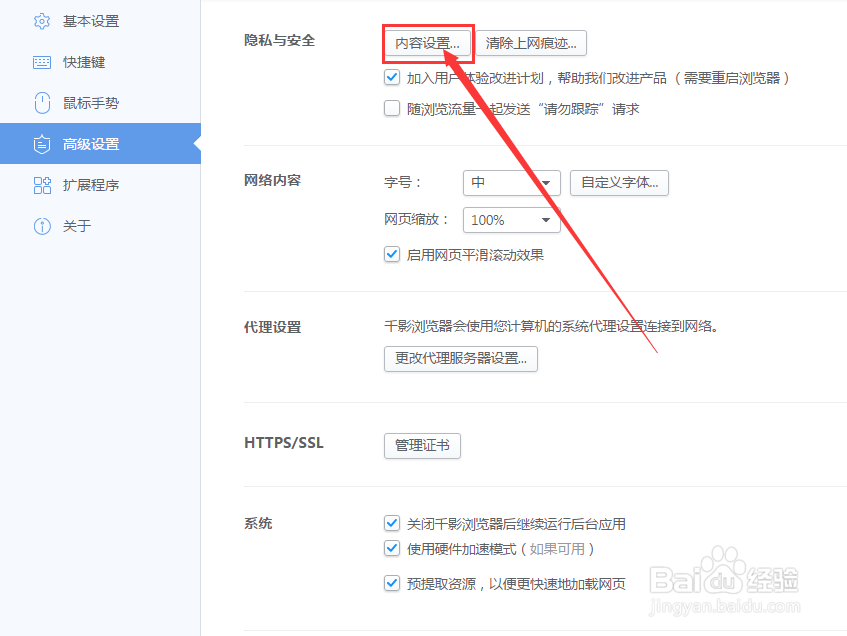The image size is (847, 636).
Task: Enable sending 请勿跟踪 requests
Action: [x=392, y=108]
